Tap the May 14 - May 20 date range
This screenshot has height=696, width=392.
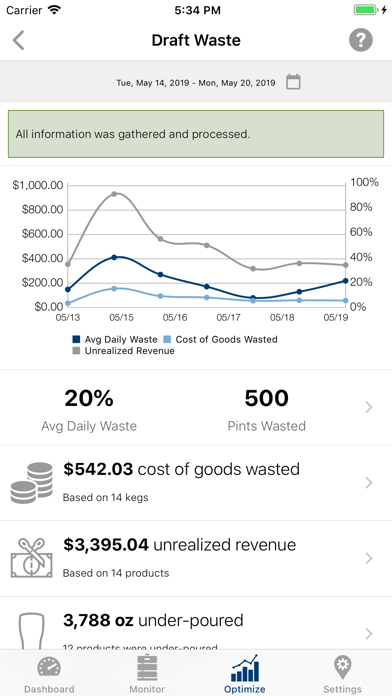click(196, 83)
